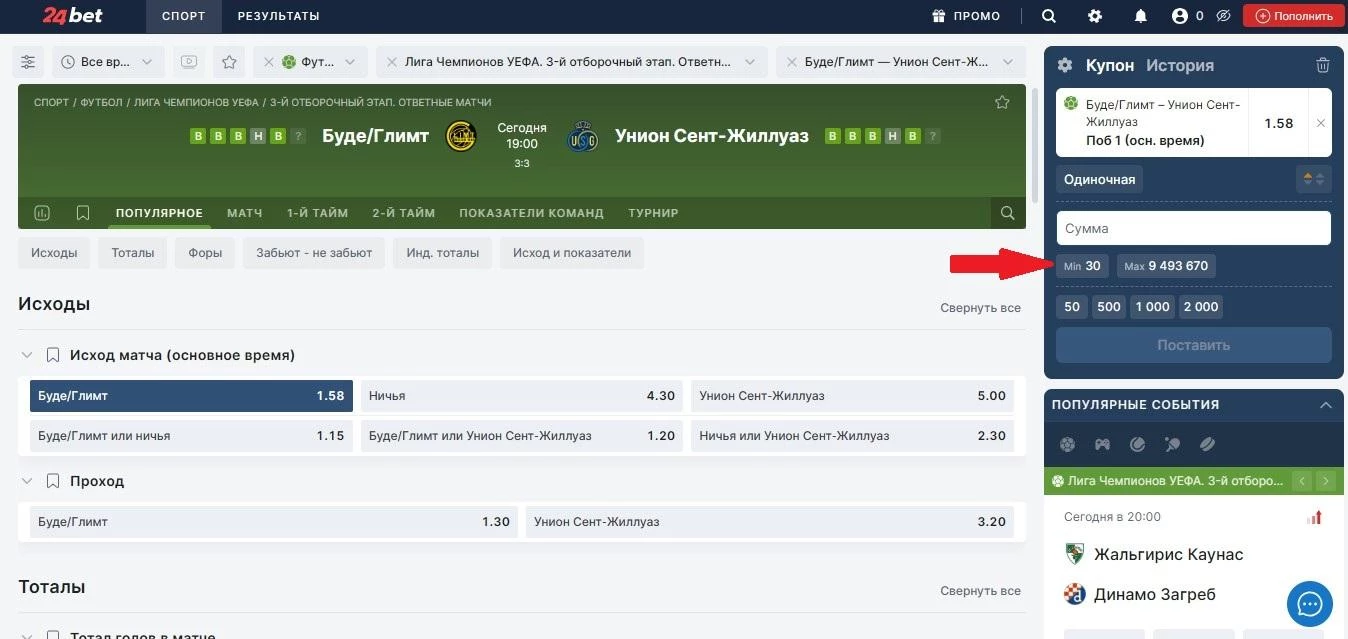This screenshot has width=1348, height=639.
Task: Remove the Лига Чемпионов filter
Action: tap(391, 62)
